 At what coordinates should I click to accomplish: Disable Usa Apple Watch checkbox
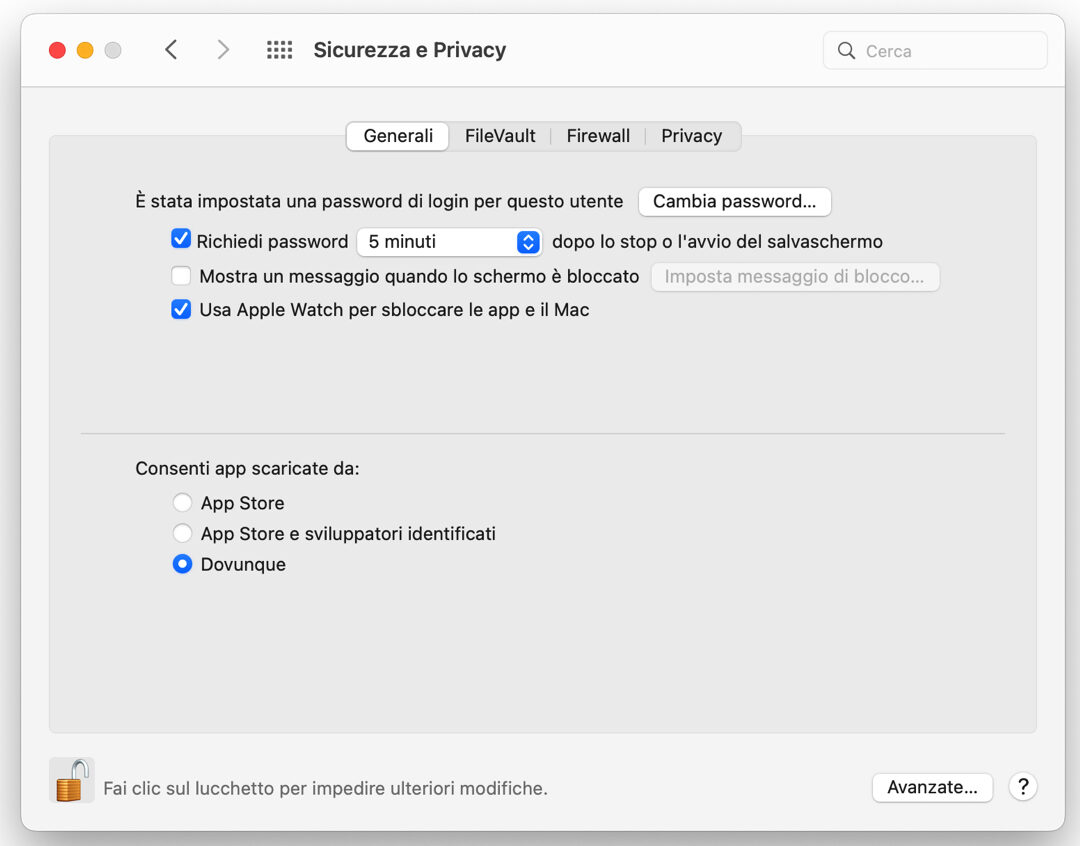[181, 310]
